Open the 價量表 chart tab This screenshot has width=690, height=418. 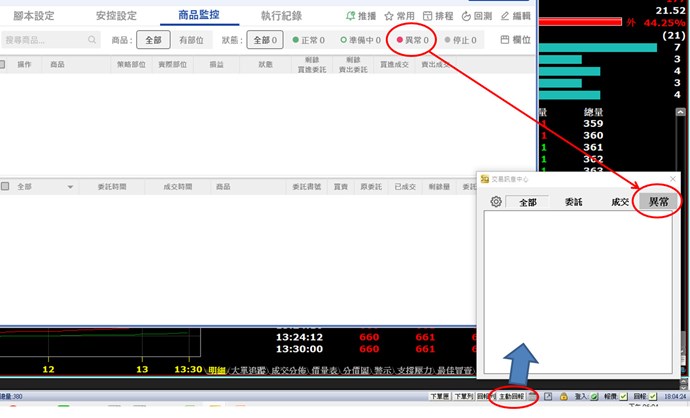point(324,370)
